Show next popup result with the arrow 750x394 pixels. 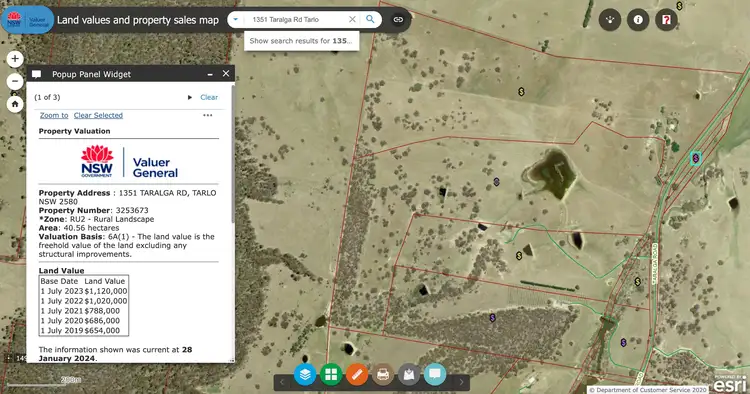[x=190, y=97]
